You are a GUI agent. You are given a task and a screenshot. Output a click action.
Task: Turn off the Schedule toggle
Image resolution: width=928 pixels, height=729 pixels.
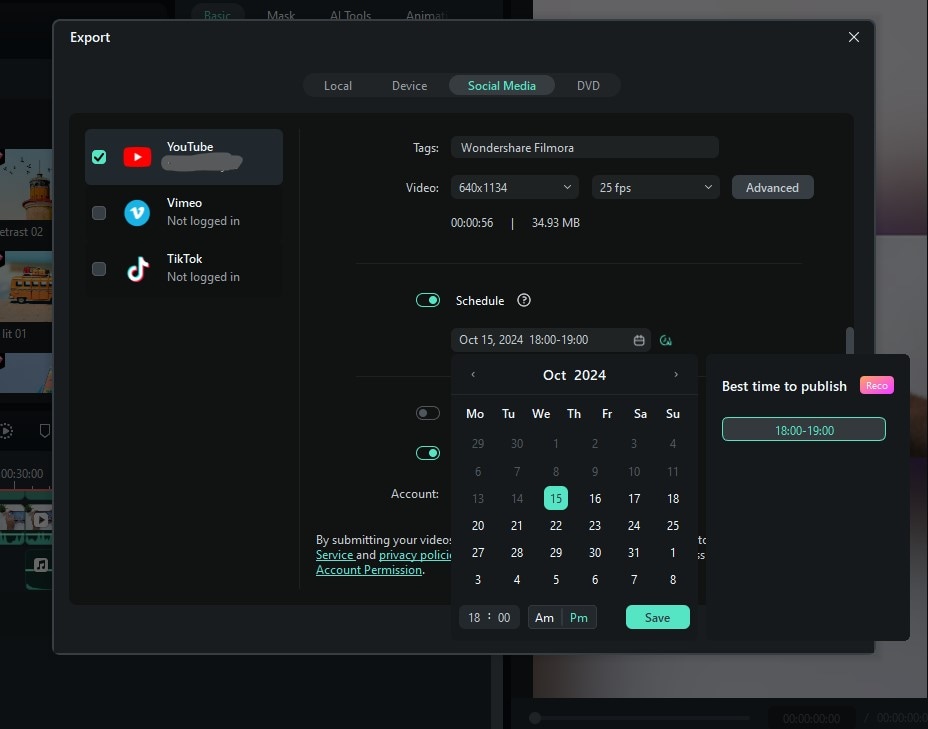click(x=428, y=300)
